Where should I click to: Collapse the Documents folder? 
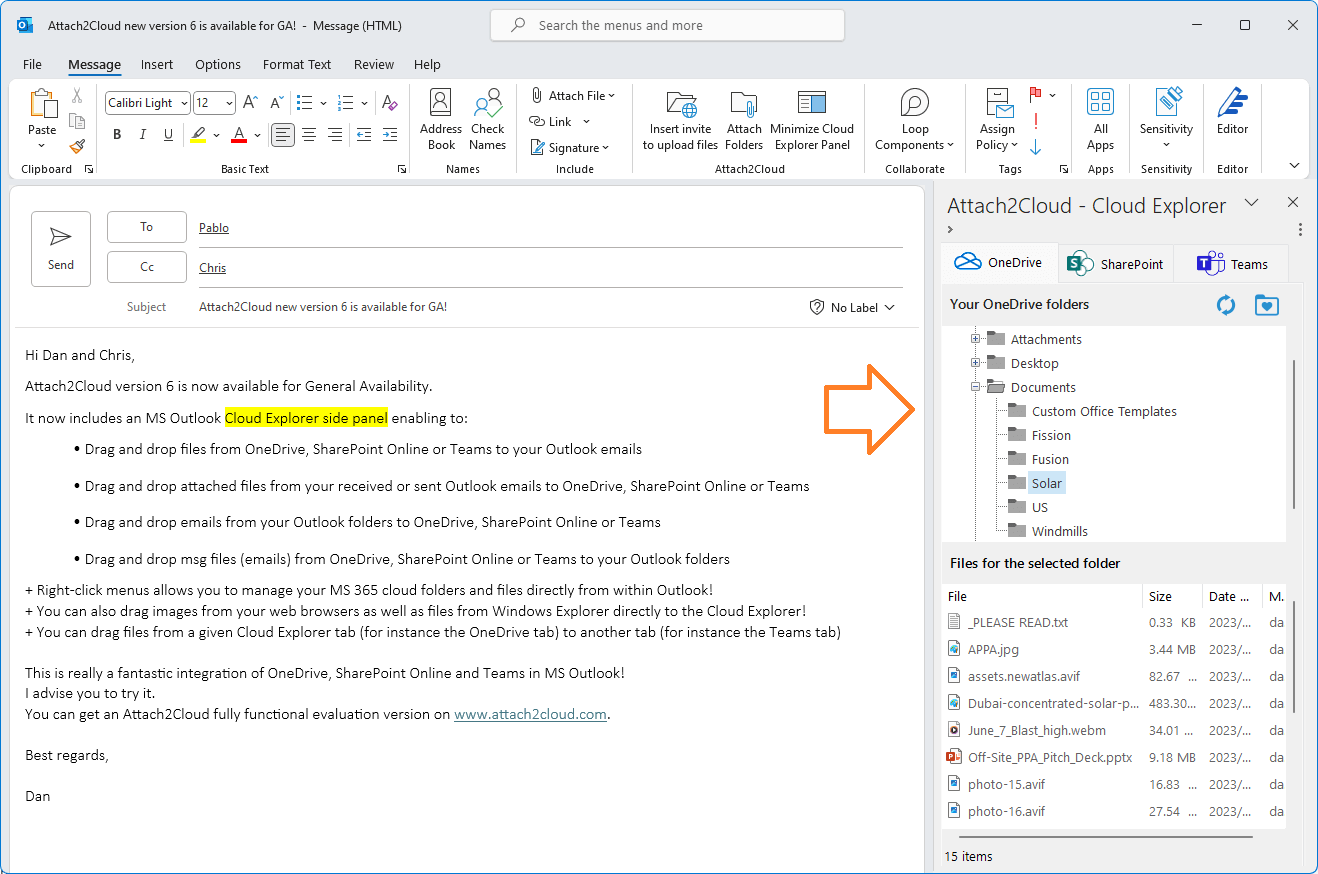point(975,387)
